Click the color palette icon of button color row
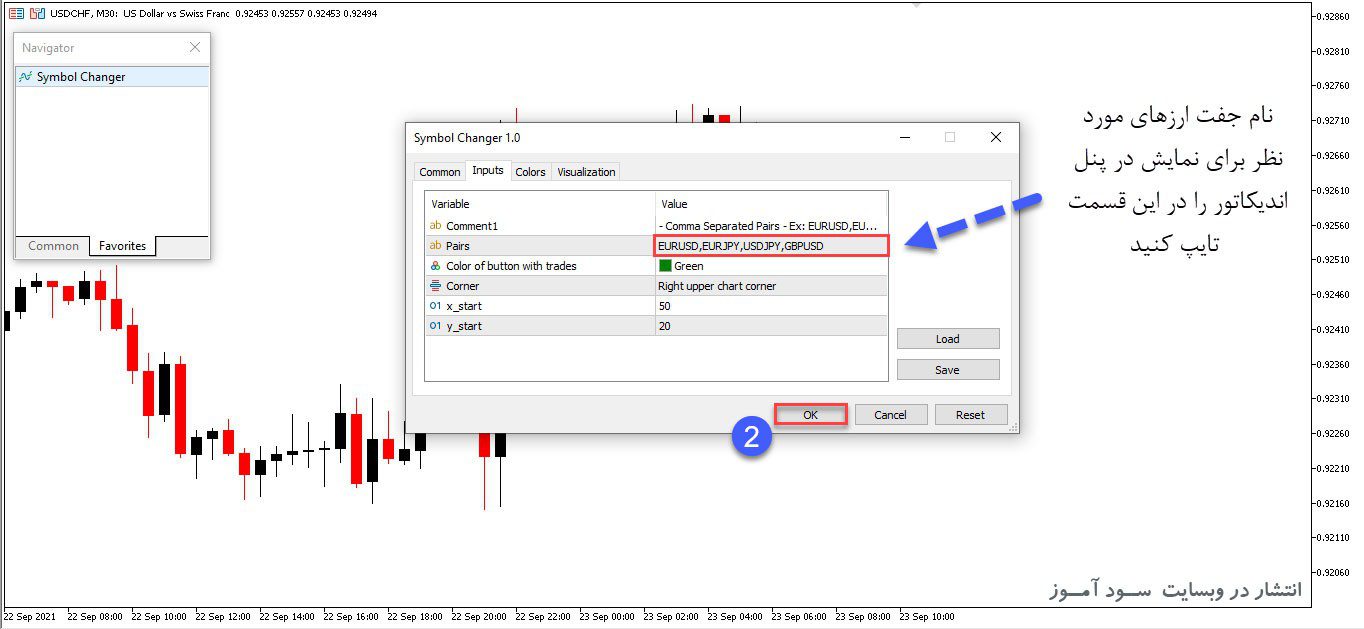Viewport: 1364px width, 629px height. coord(435,266)
